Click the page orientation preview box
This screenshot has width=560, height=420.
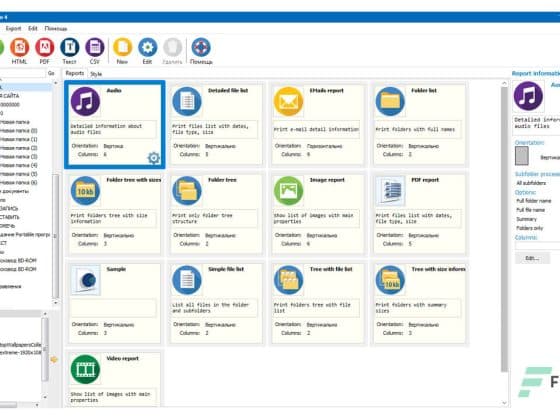pyautogui.click(x=522, y=156)
